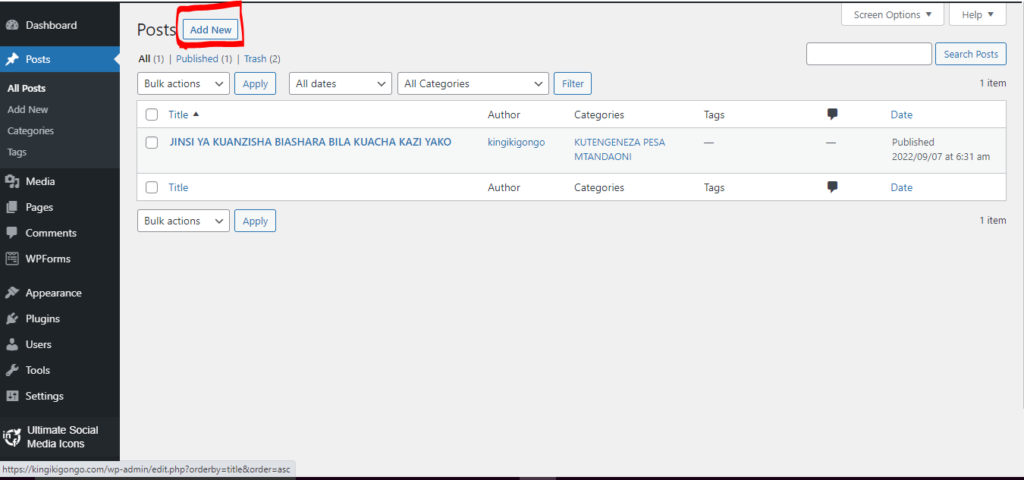Sort by Title in table header
1024x480 pixels.
point(178,114)
